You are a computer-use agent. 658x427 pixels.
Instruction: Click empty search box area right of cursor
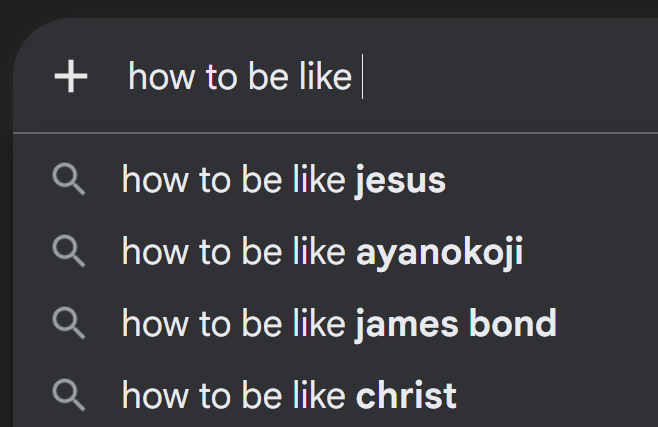509,76
